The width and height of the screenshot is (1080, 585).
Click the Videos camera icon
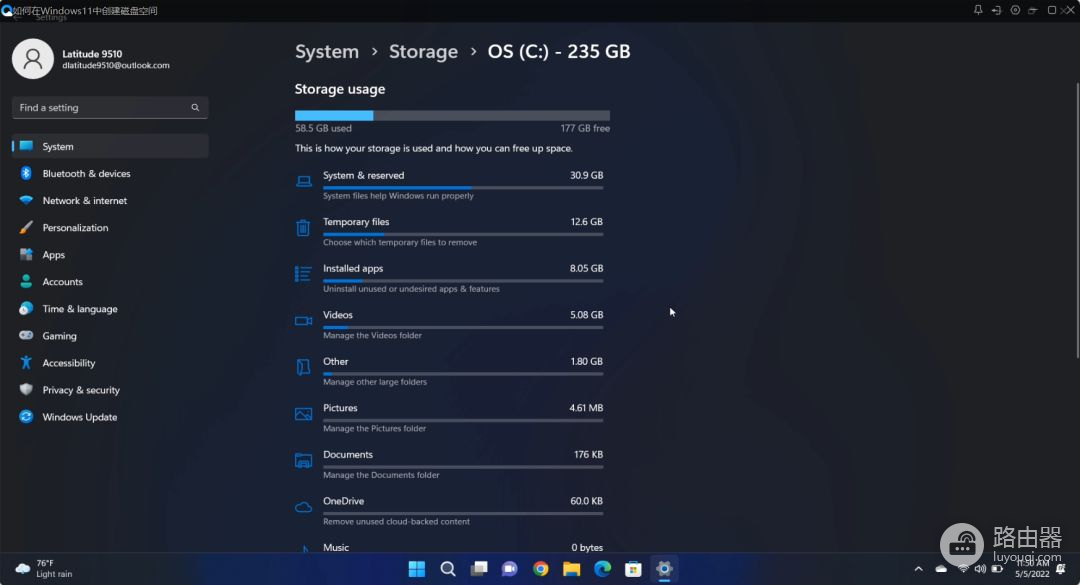tap(303, 321)
